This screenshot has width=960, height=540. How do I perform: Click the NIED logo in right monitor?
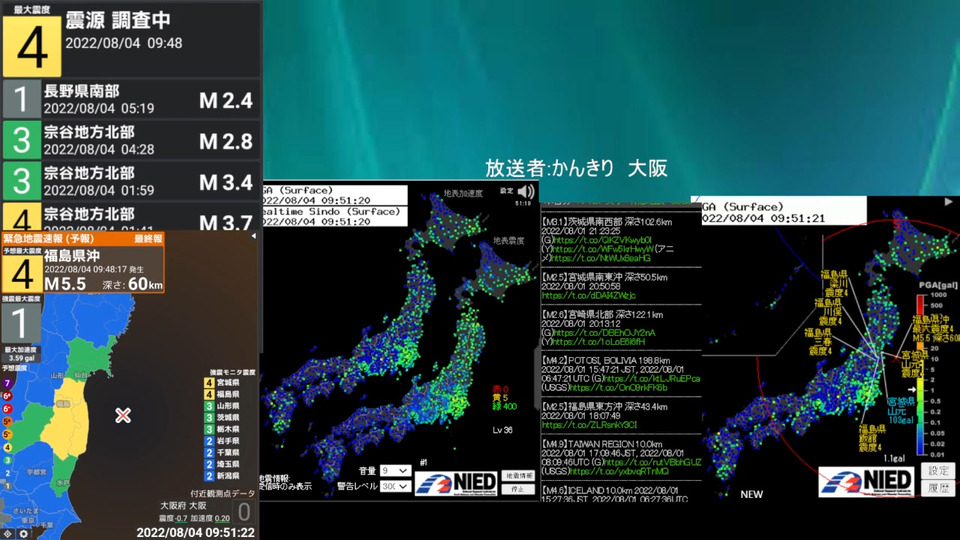click(868, 482)
